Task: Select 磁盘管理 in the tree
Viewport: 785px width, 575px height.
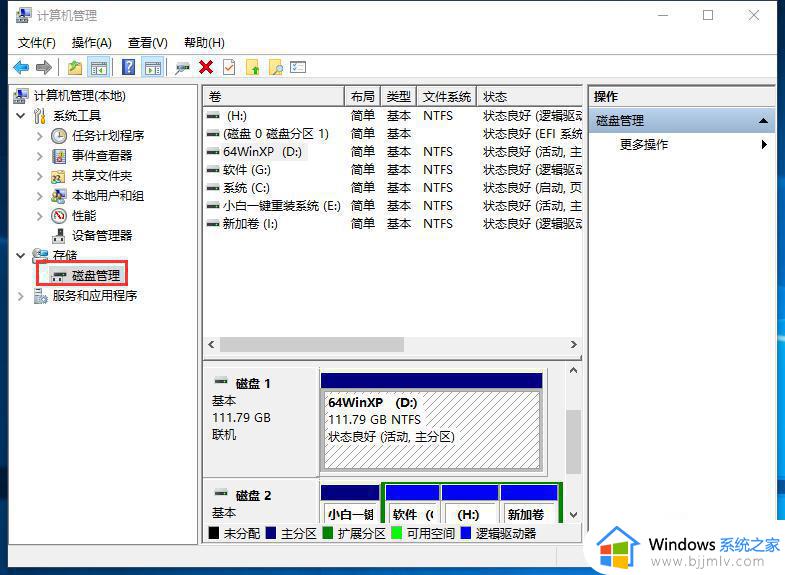Action: (96, 275)
